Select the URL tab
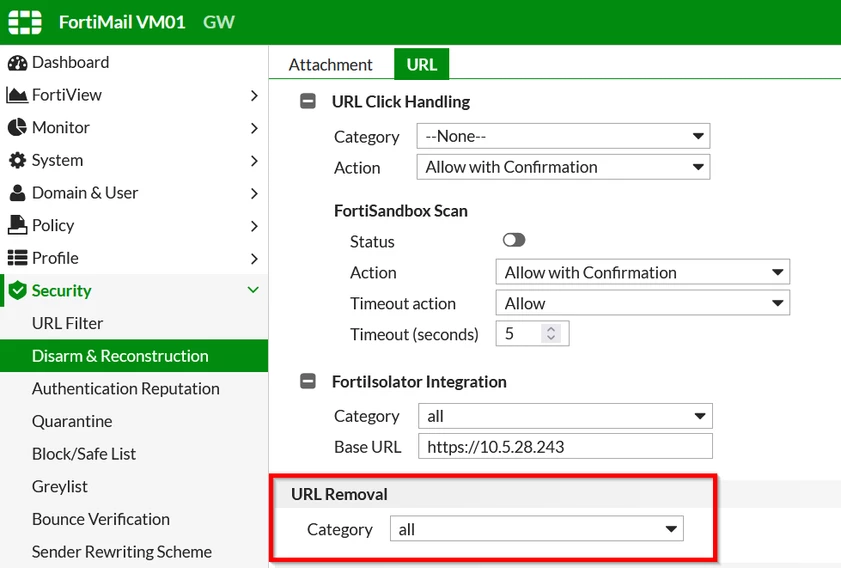Screen dimensions: 841x568 click(x=422, y=64)
